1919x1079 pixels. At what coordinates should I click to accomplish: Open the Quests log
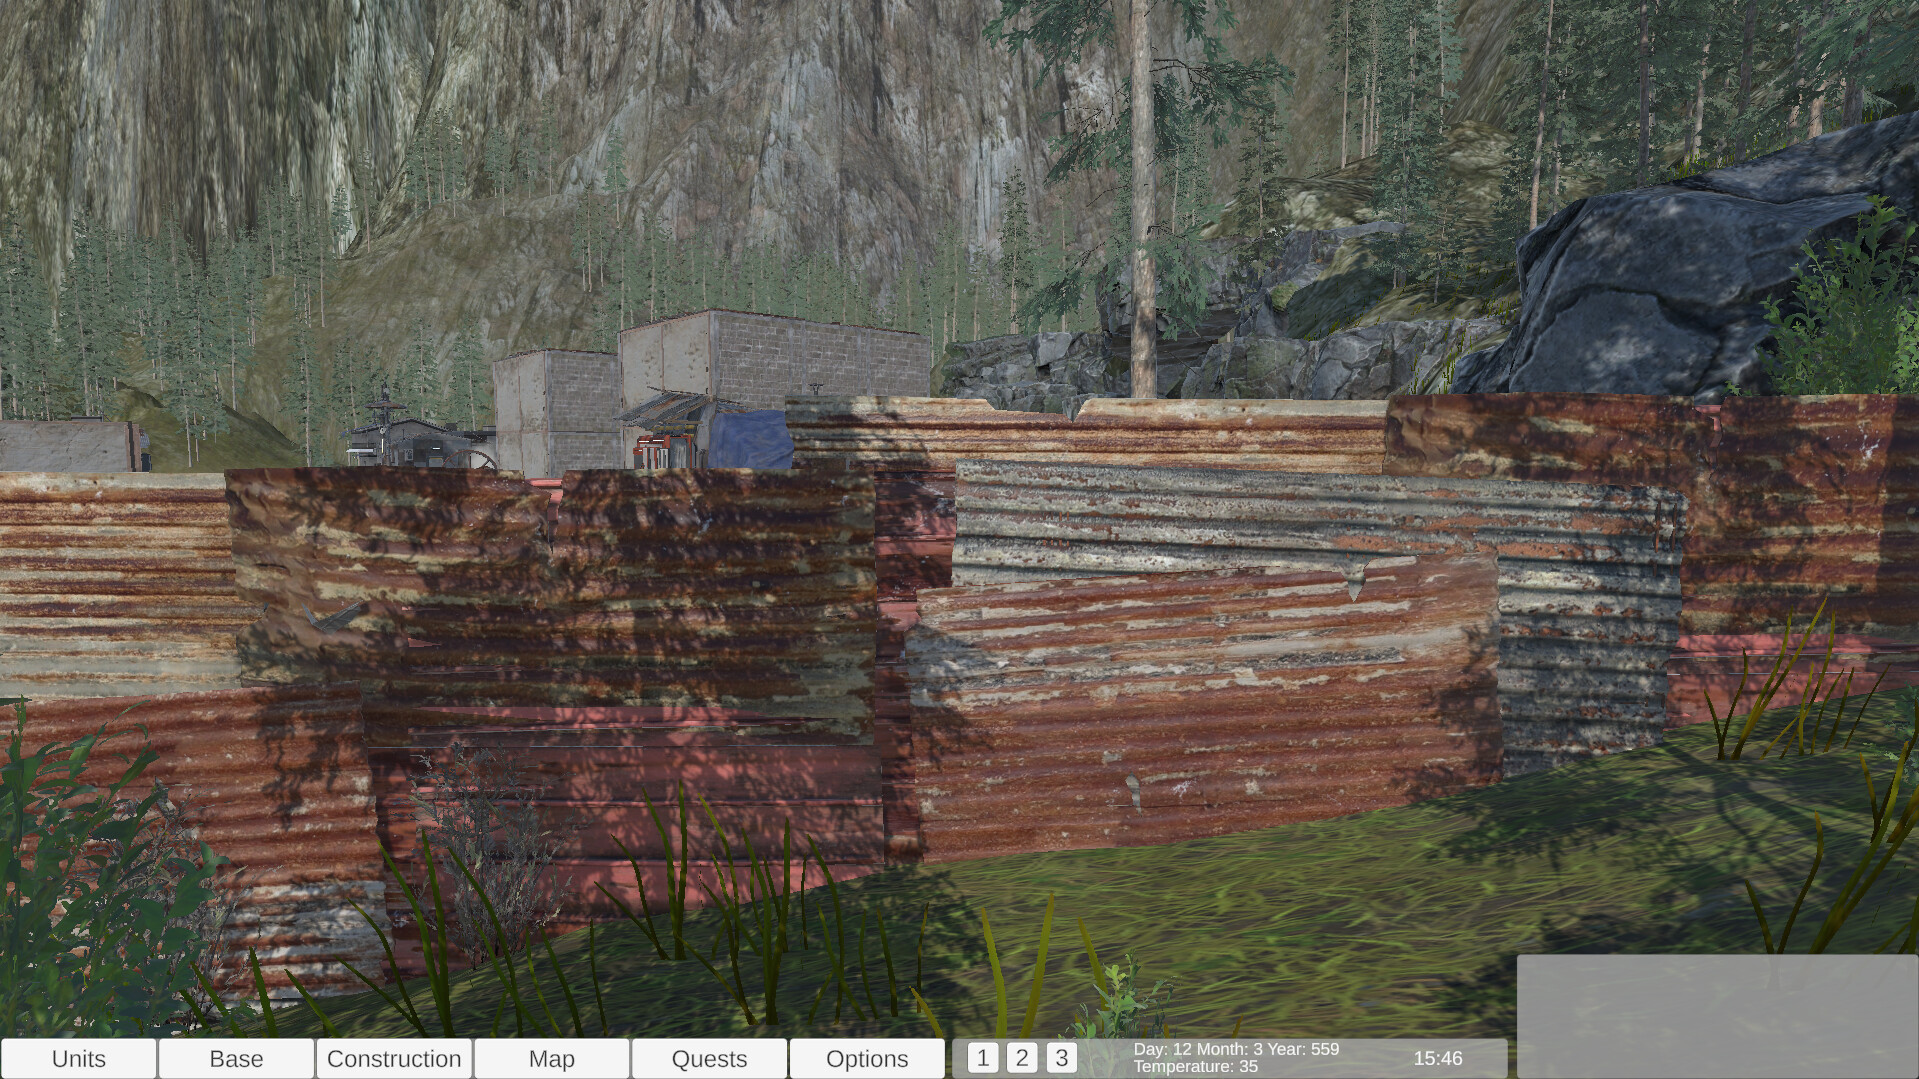click(708, 1058)
